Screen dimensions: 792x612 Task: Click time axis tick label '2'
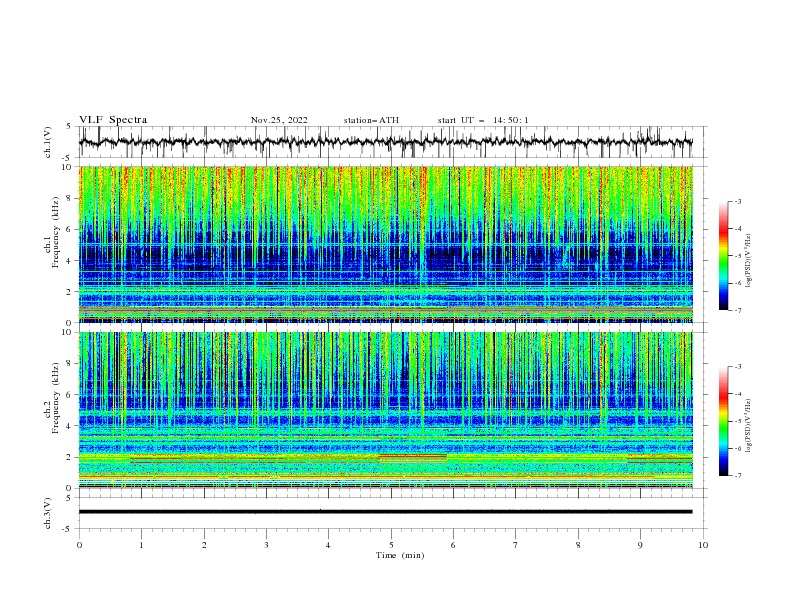(204, 545)
